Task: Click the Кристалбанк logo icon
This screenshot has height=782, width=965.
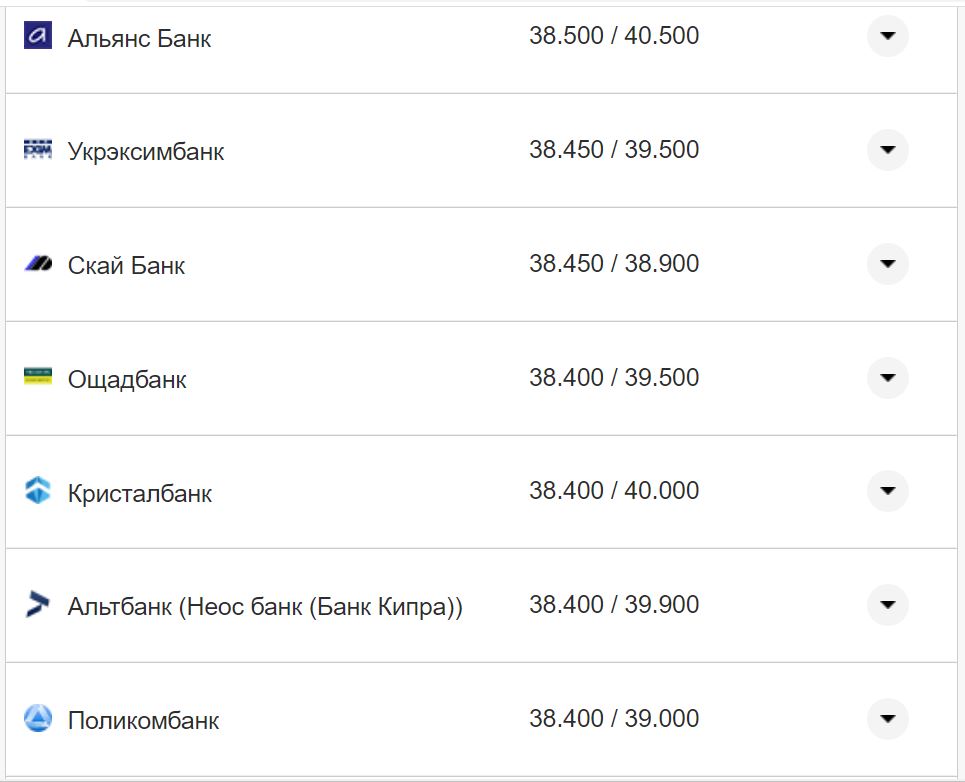Action: (37, 491)
